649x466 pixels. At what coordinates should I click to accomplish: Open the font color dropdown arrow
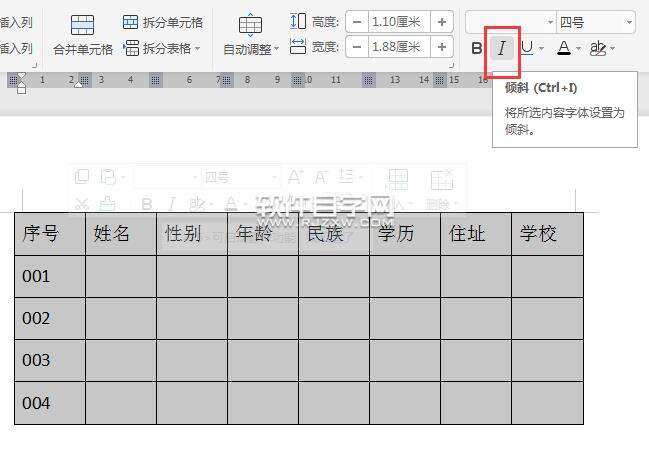coord(578,49)
